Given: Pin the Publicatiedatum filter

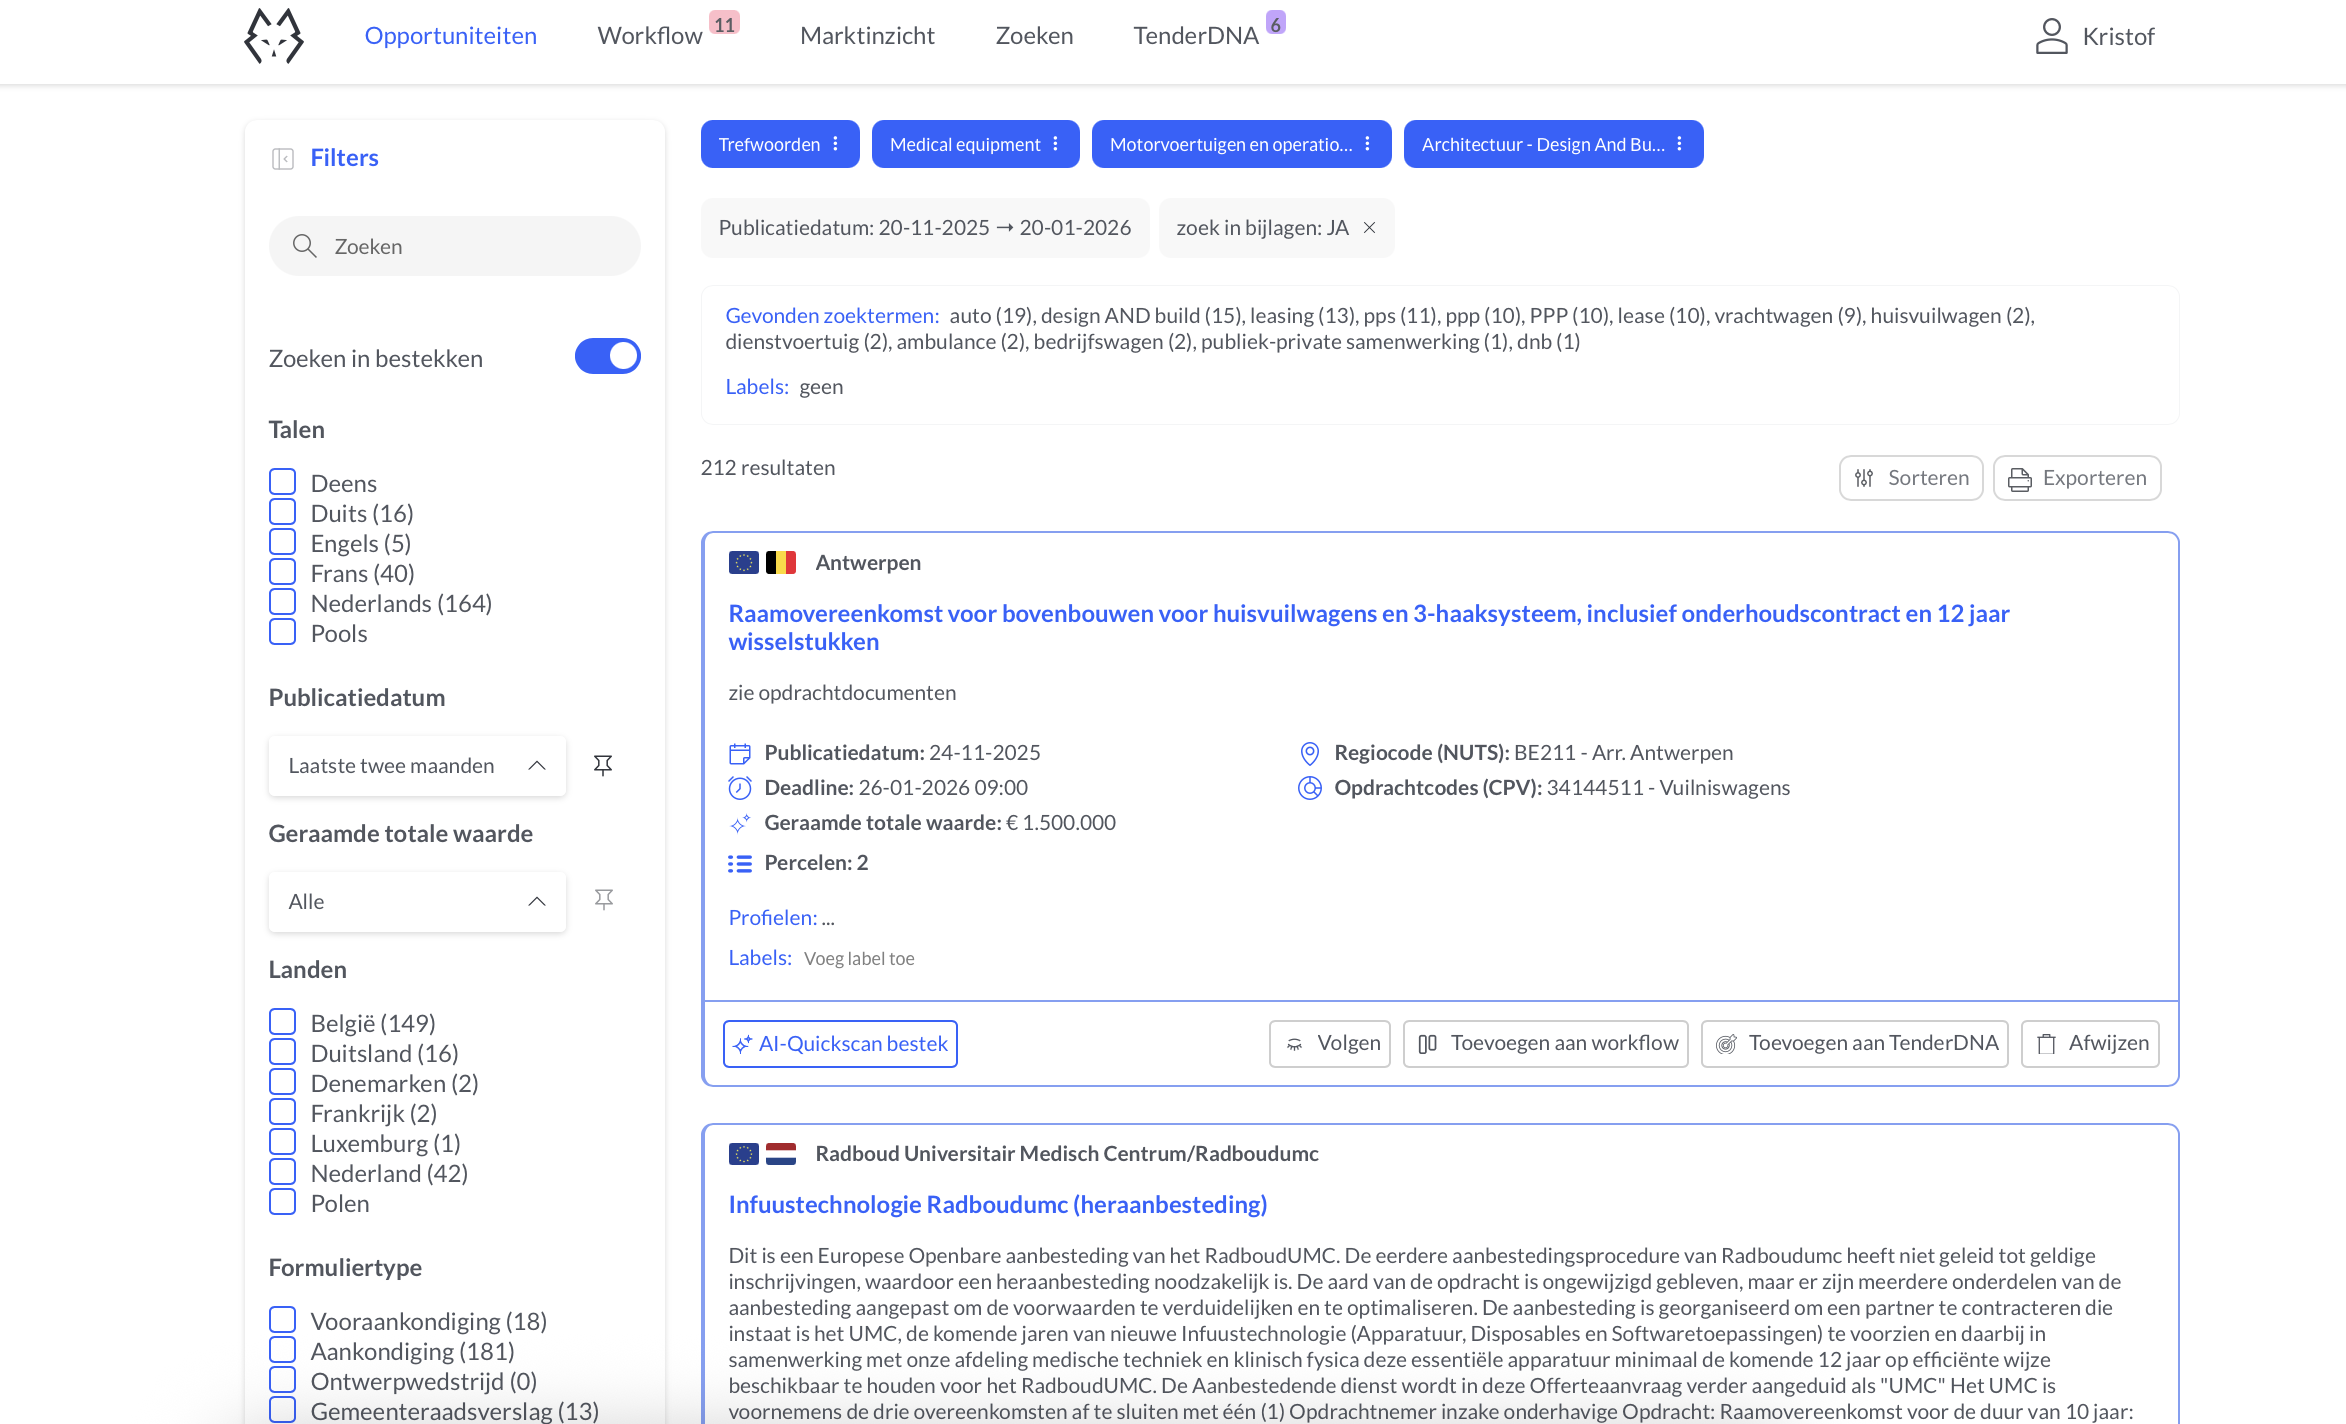Looking at the screenshot, I should click(603, 765).
